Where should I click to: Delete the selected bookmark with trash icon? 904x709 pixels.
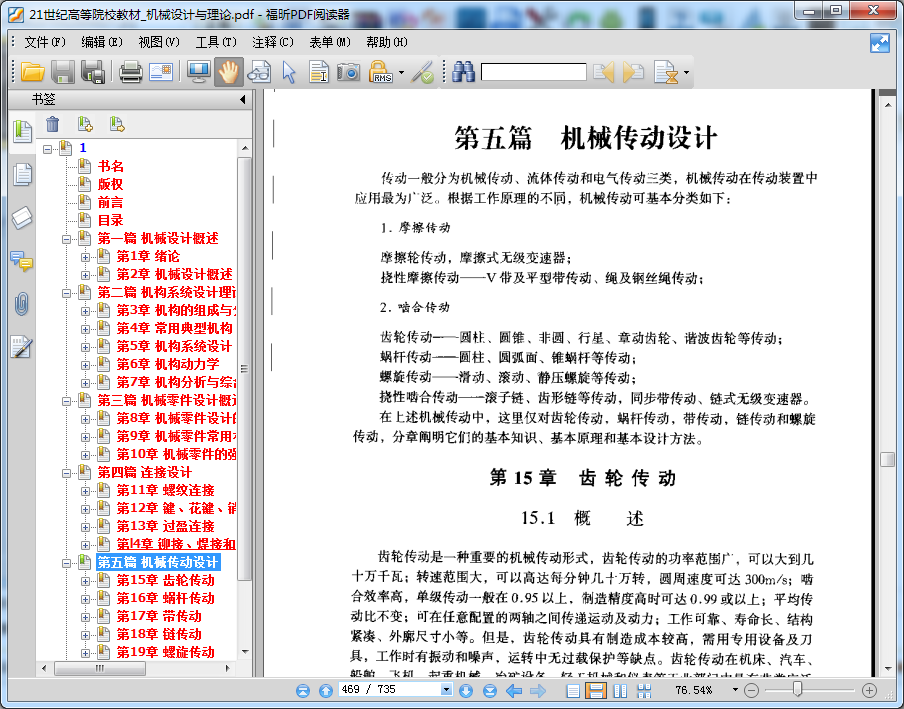click(x=52, y=124)
